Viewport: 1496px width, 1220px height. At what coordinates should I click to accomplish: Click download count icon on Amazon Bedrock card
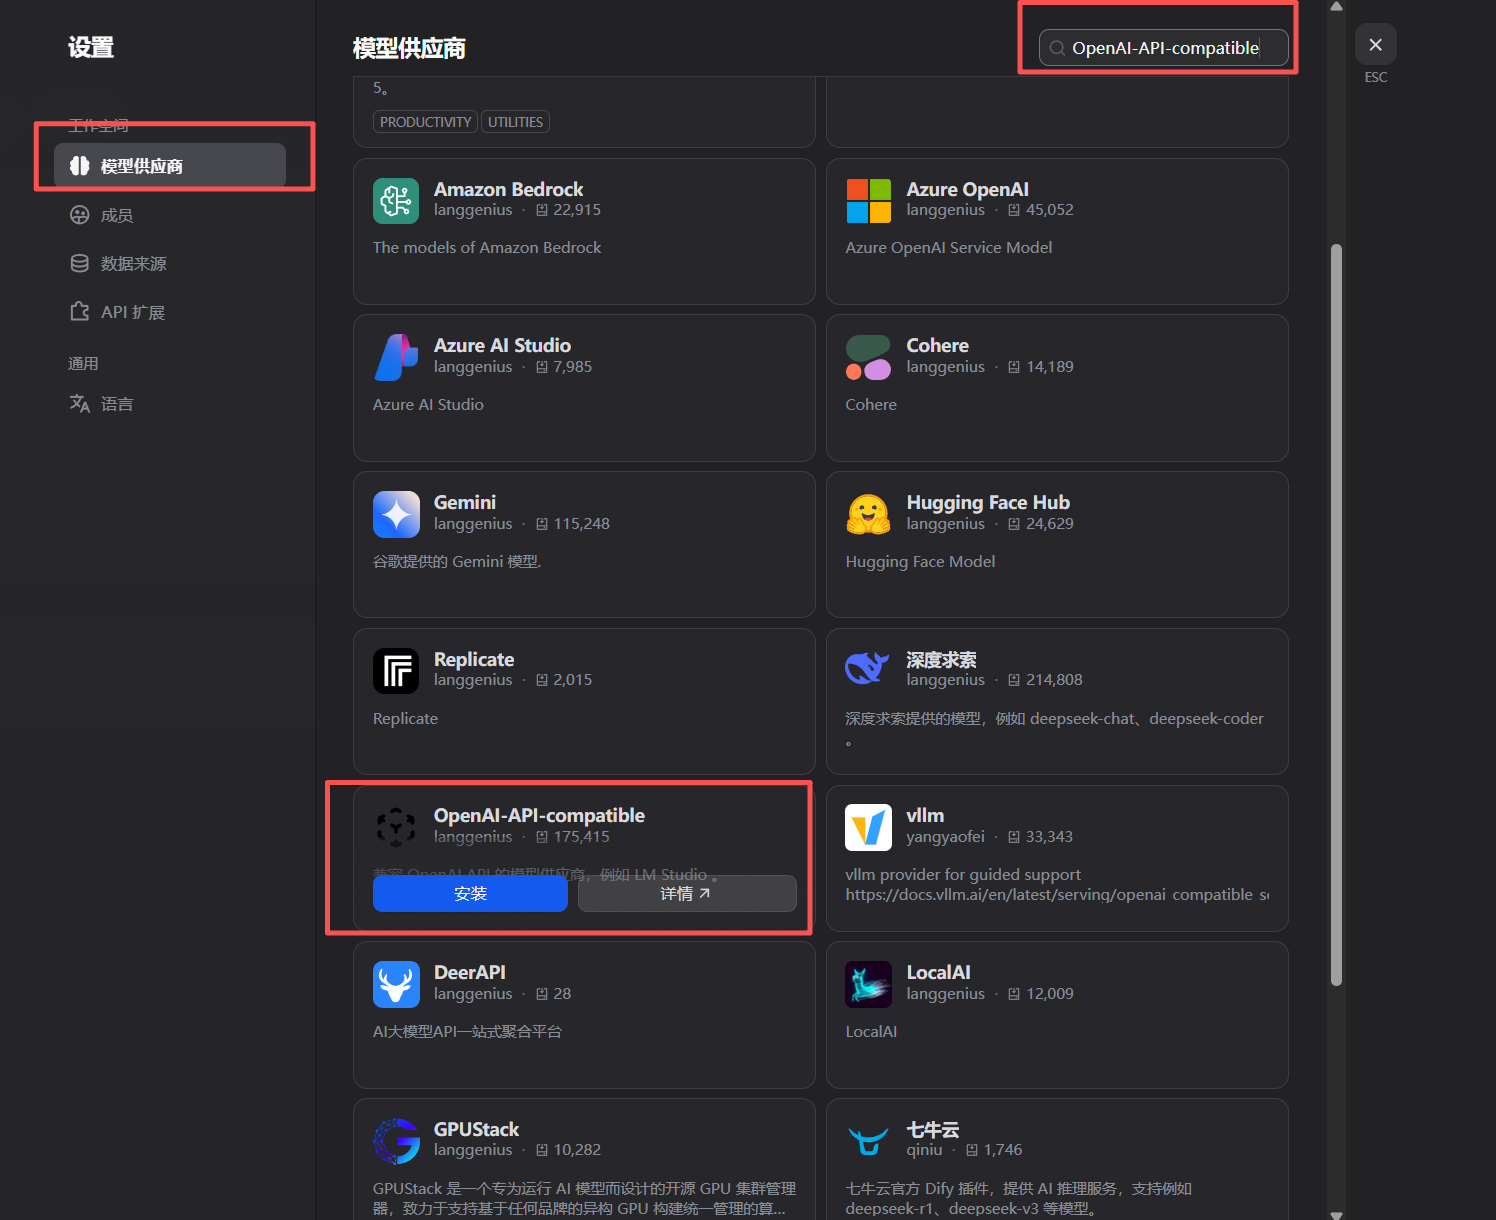click(x=542, y=210)
